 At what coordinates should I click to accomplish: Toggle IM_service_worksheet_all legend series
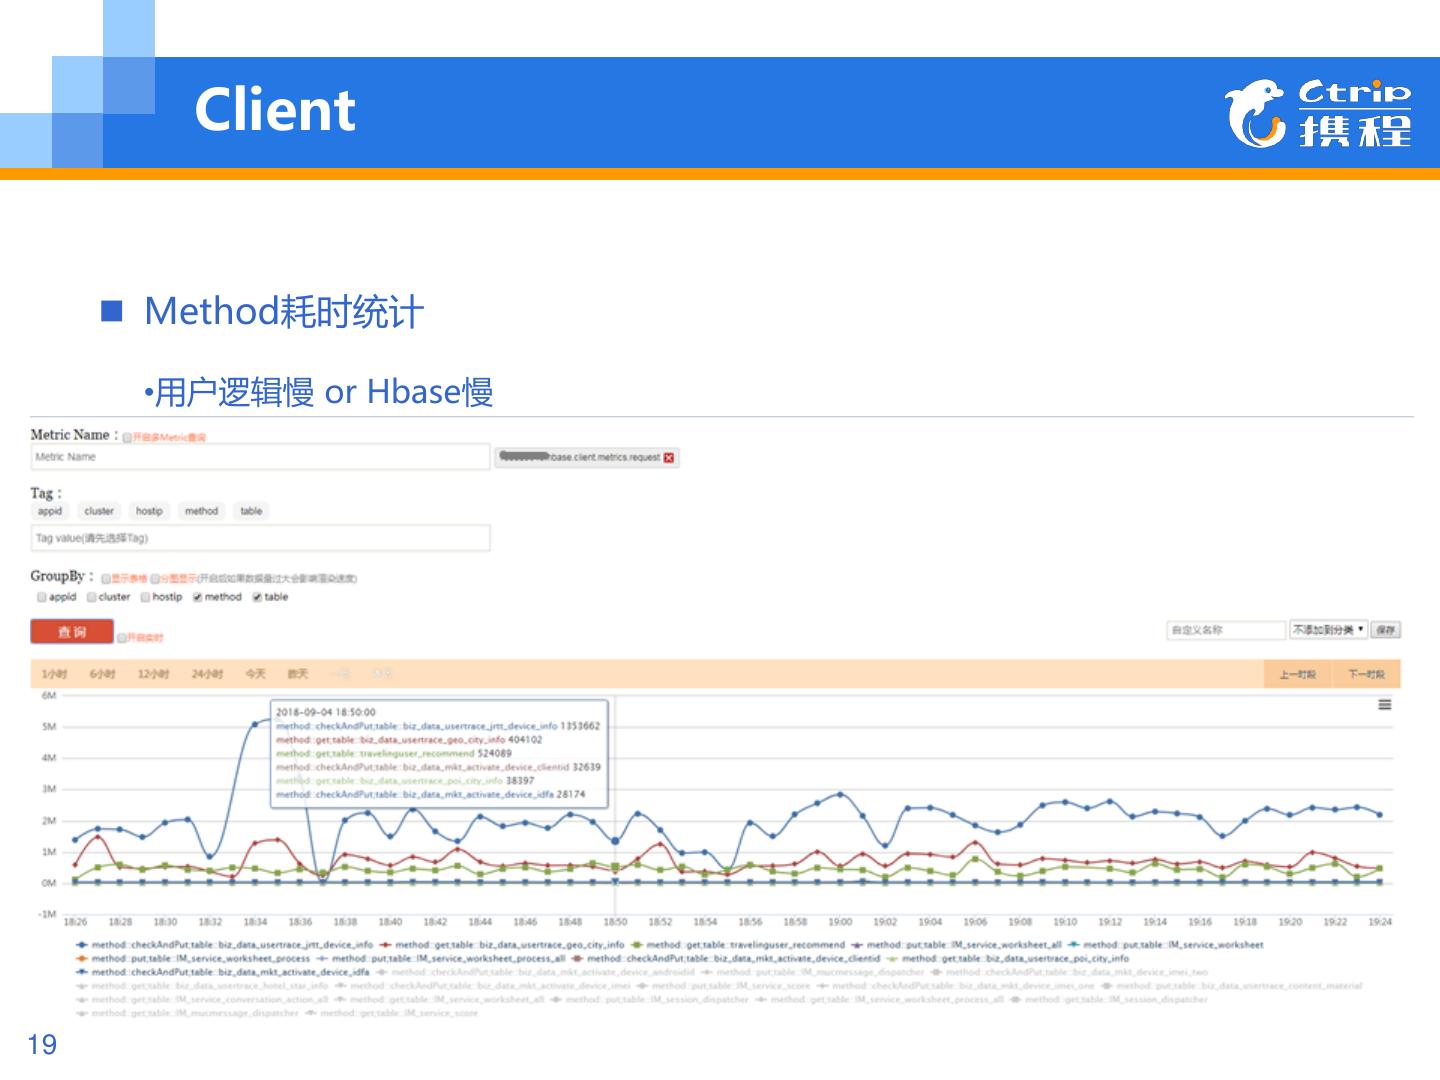(x=962, y=945)
